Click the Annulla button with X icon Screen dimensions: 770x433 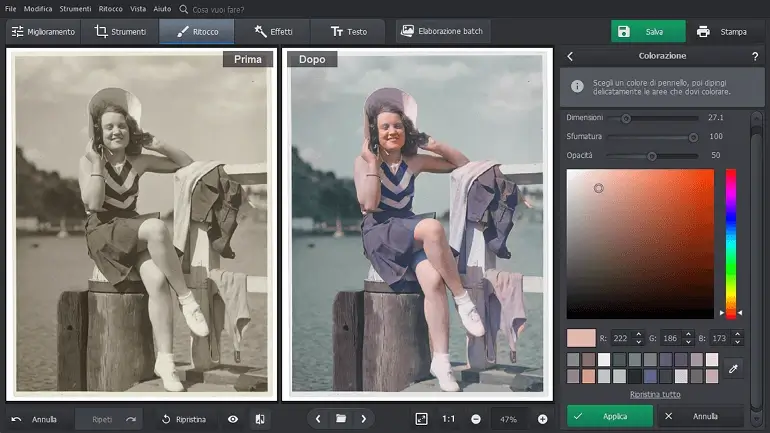click(x=699, y=416)
